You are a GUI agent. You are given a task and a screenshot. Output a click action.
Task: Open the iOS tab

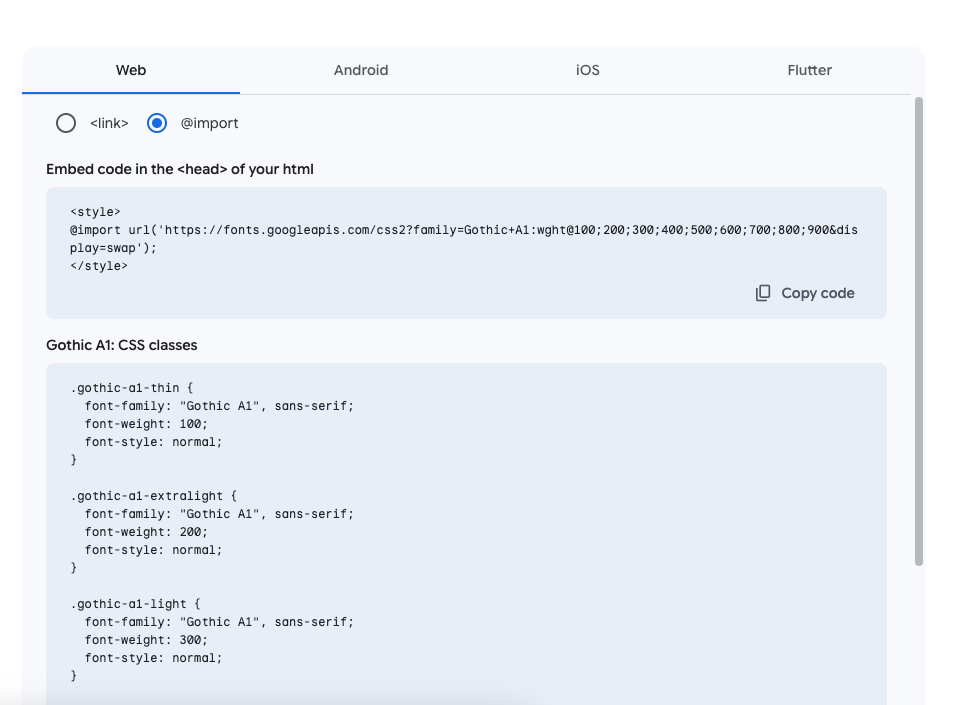coord(587,70)
